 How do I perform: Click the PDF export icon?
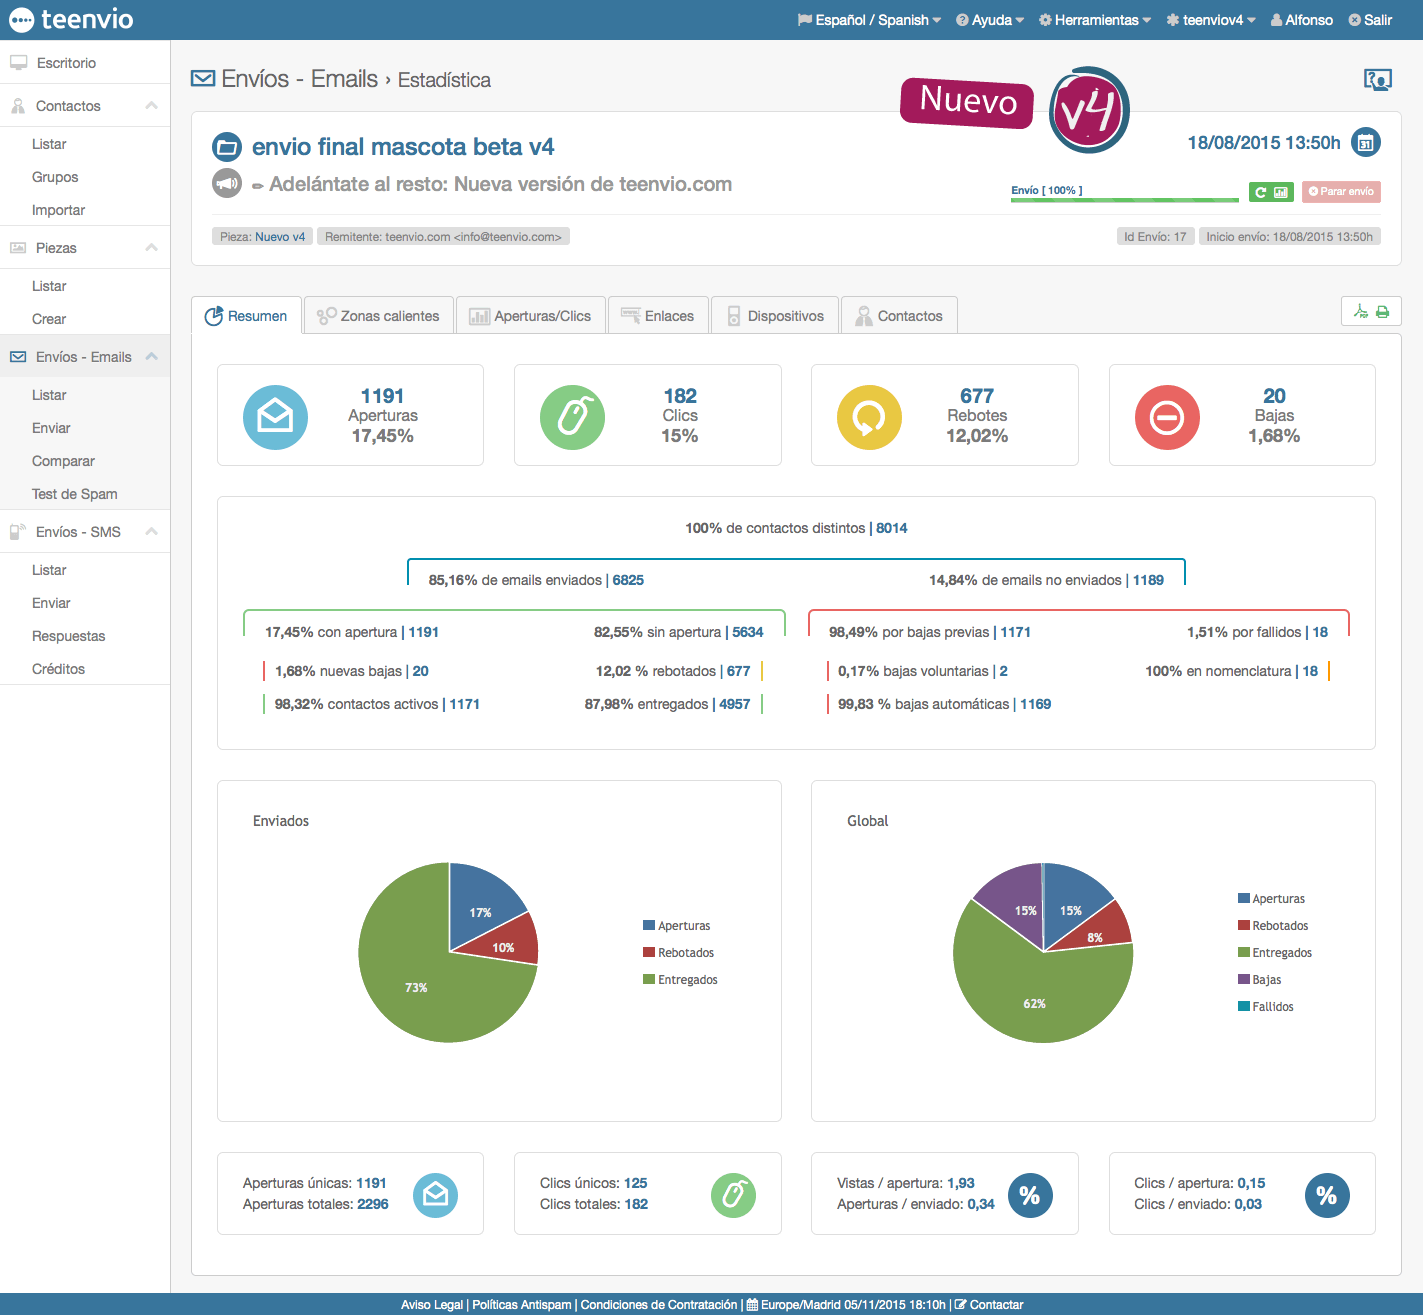(x=1360, y=312)
